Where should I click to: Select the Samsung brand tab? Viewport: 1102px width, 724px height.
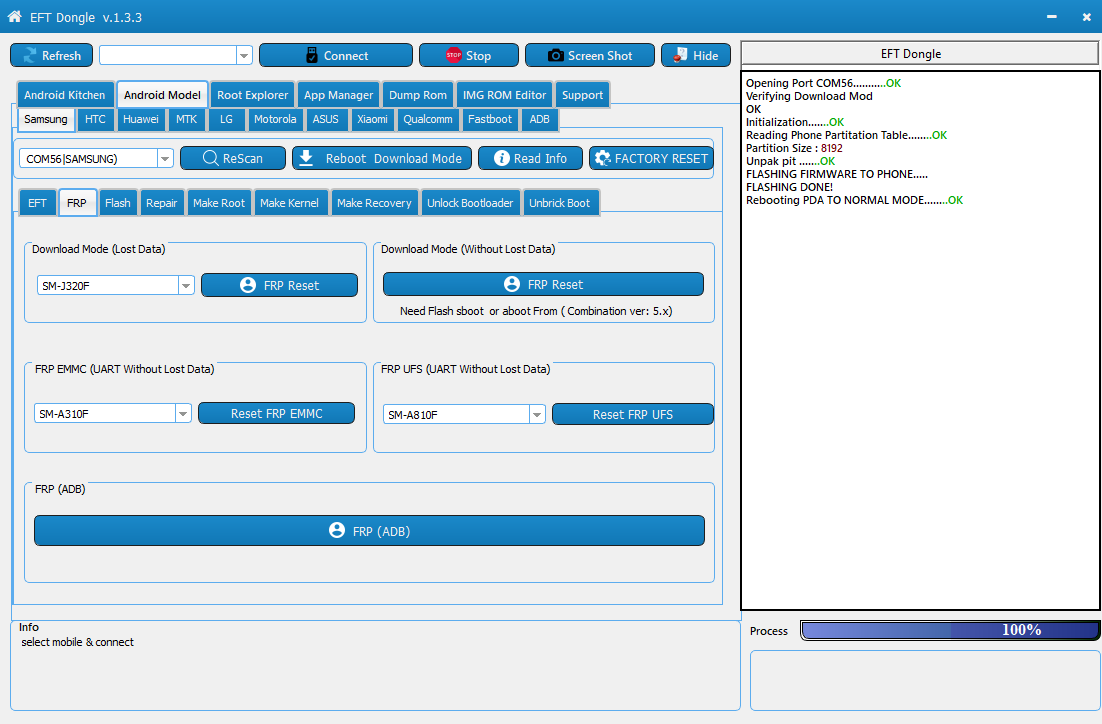pyautogui.click(x=46, y=119)
